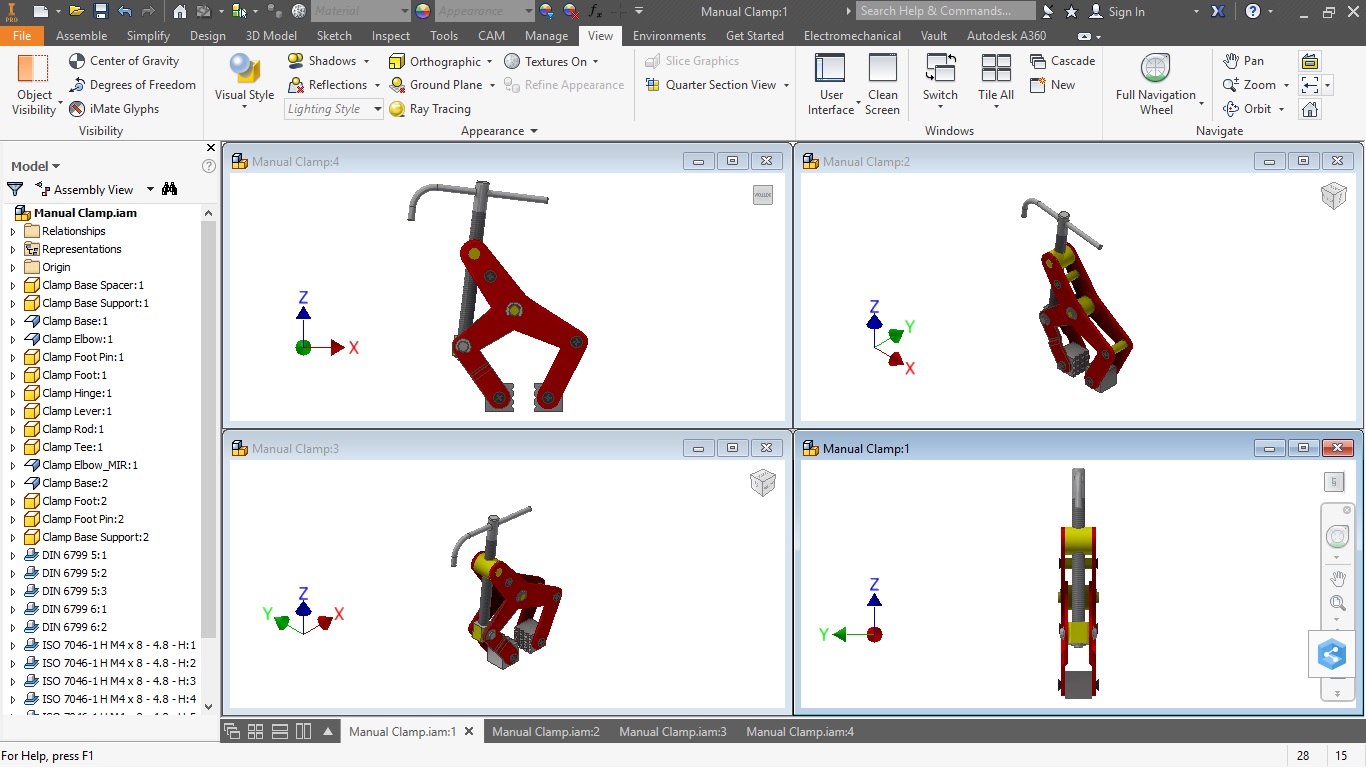Open the Parameters fx icon
The height and width of the screenshot is (768, 1366).
[595, 11]
